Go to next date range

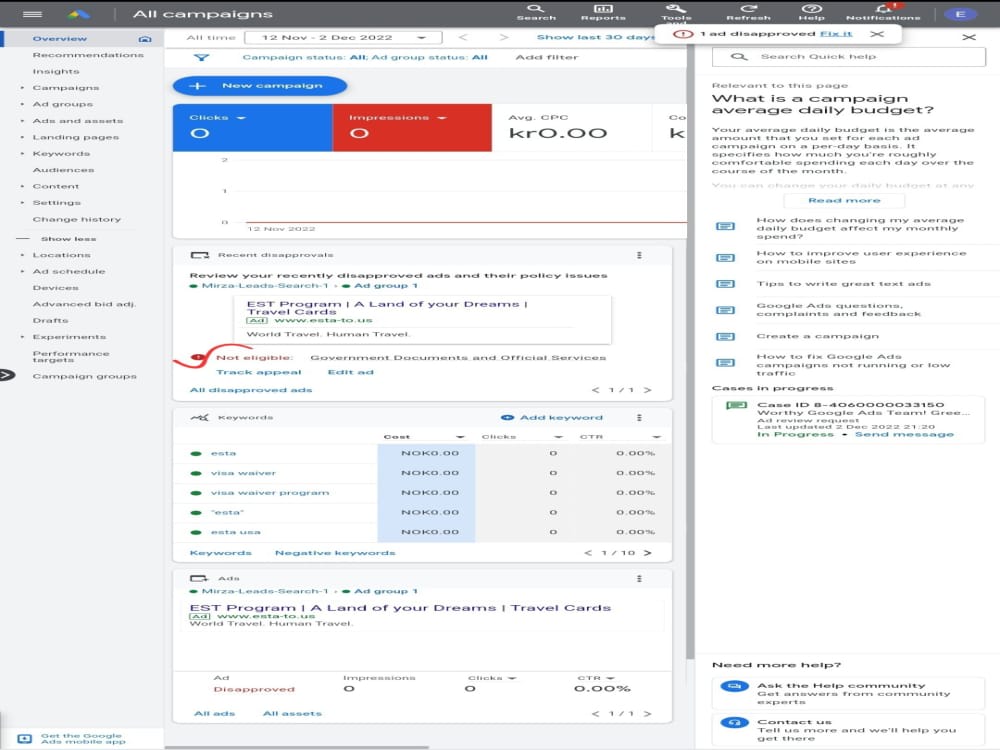click(504, 38)
